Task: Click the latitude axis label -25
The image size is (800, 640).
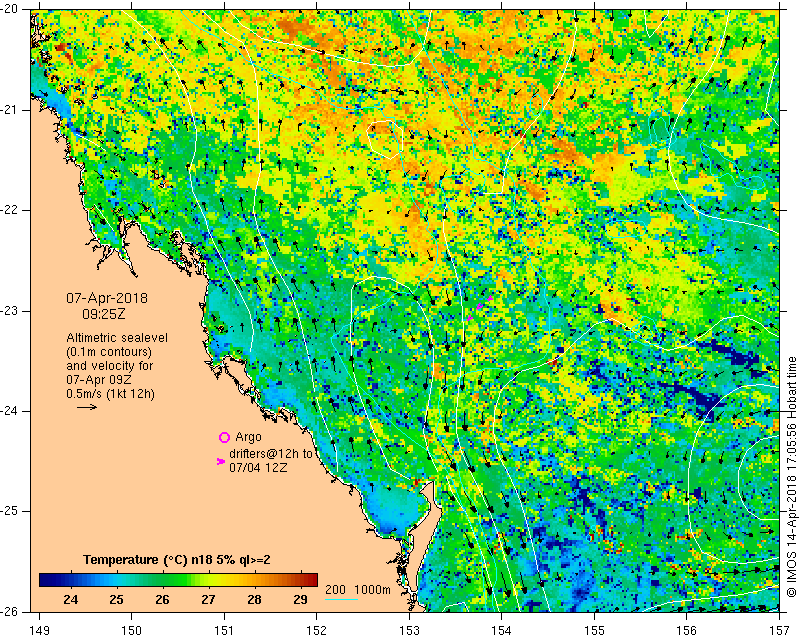Action: 9,511
